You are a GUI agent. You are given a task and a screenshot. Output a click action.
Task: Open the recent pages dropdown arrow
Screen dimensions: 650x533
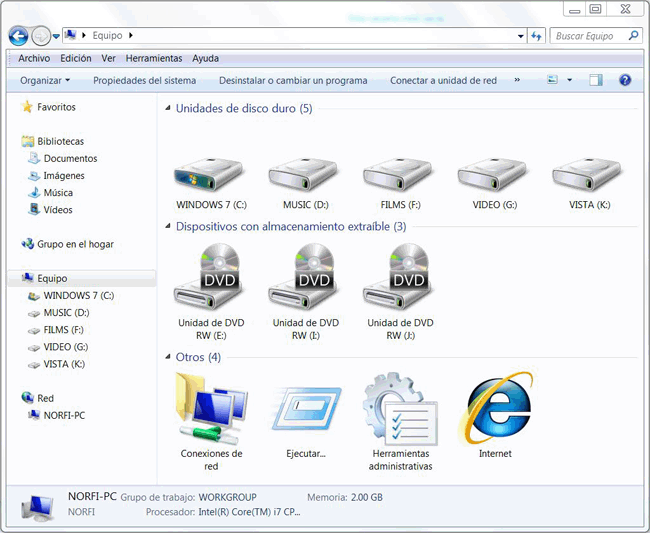click(x=56, y=36)
